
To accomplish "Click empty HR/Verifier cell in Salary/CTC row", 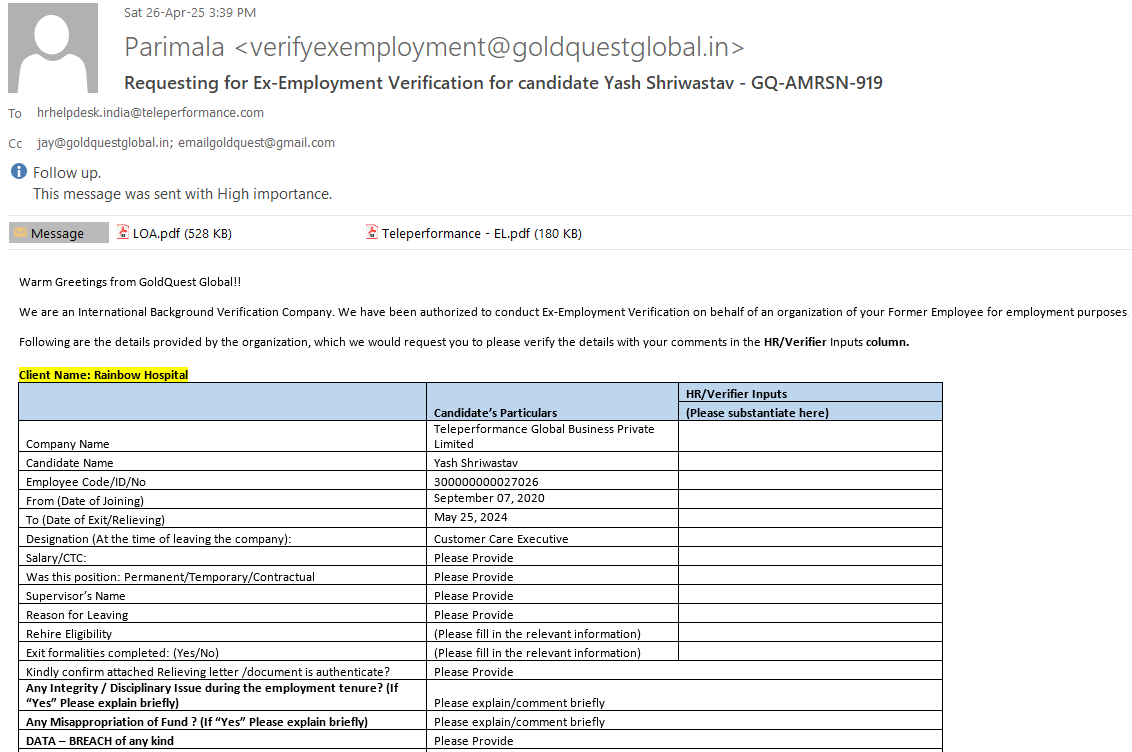I will [x=809, y=558].
